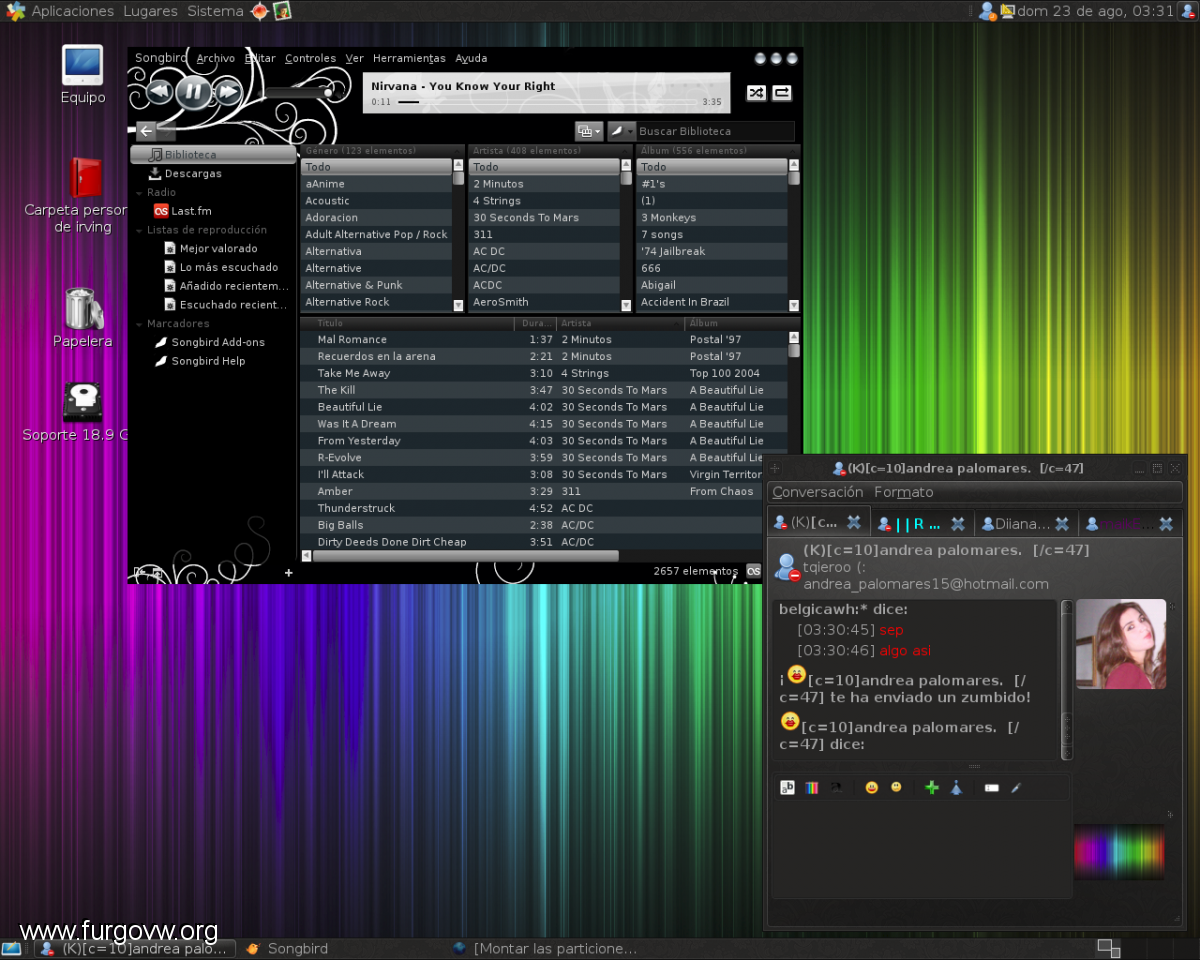Open the Sistema menu in top panel
Screen dimensions: 1200x960
[215, 11]
